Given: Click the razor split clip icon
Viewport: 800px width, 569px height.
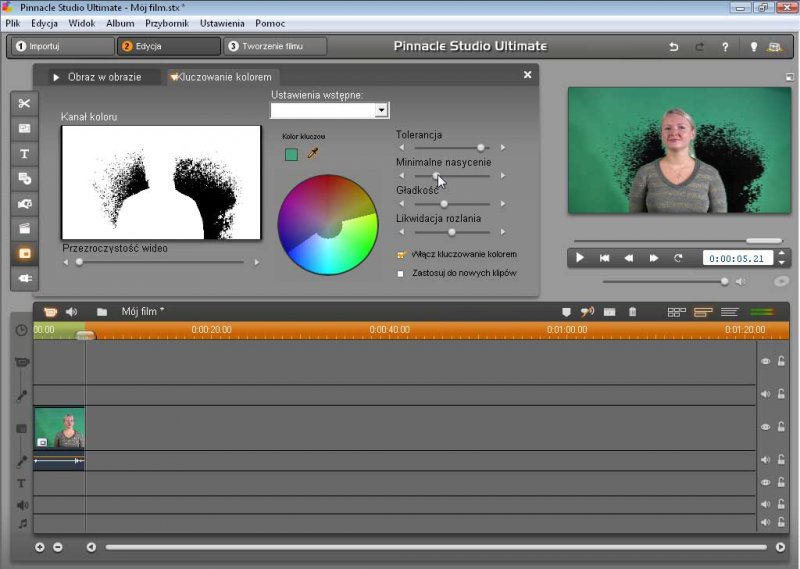Looking at the screenshot, I should 609,312.
